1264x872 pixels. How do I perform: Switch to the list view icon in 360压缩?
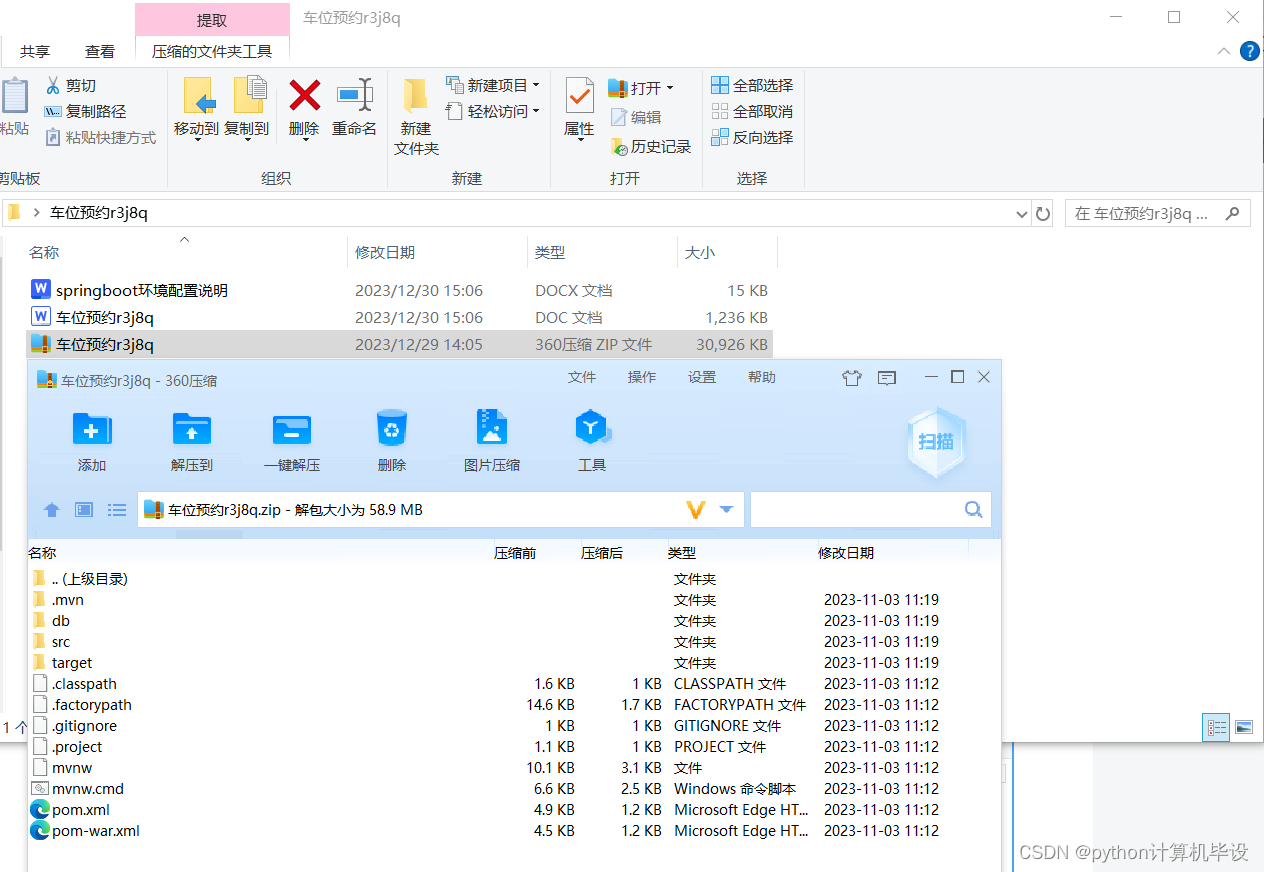[x=117, y=510]
